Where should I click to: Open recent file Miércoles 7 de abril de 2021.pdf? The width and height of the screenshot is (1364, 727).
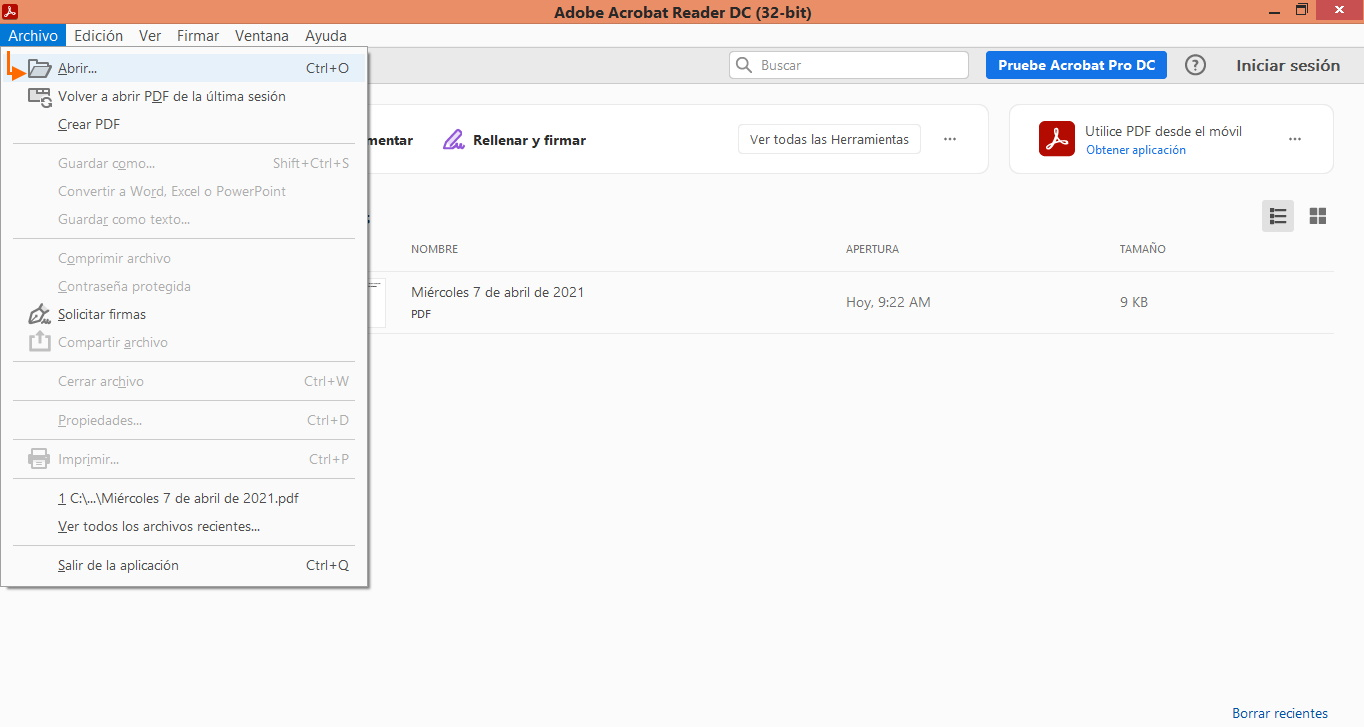[x=185, y=498]
